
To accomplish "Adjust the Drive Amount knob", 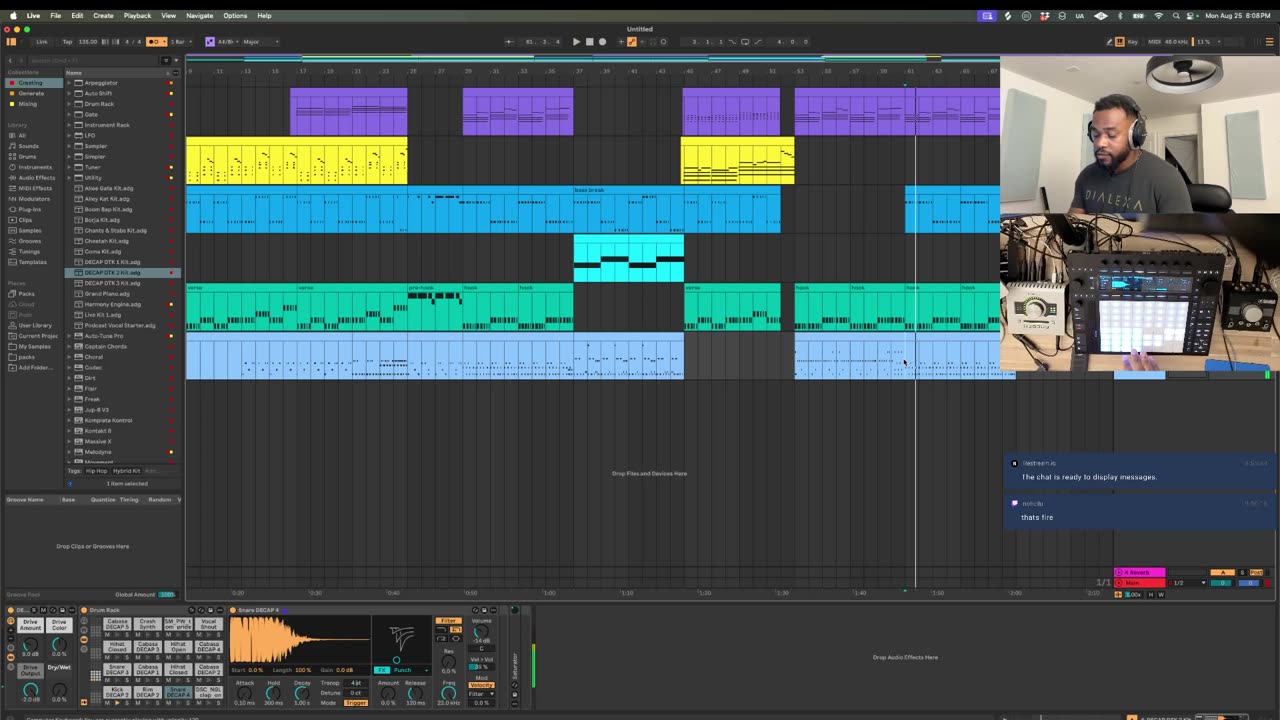I will coord(30,643).
